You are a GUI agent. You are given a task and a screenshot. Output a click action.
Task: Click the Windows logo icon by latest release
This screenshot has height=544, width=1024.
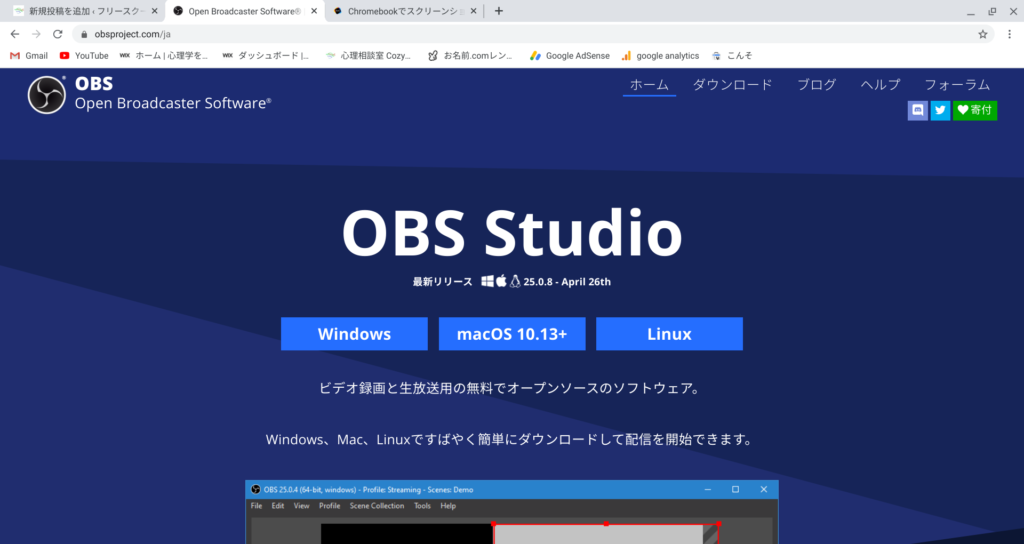(x=487, y=281)
